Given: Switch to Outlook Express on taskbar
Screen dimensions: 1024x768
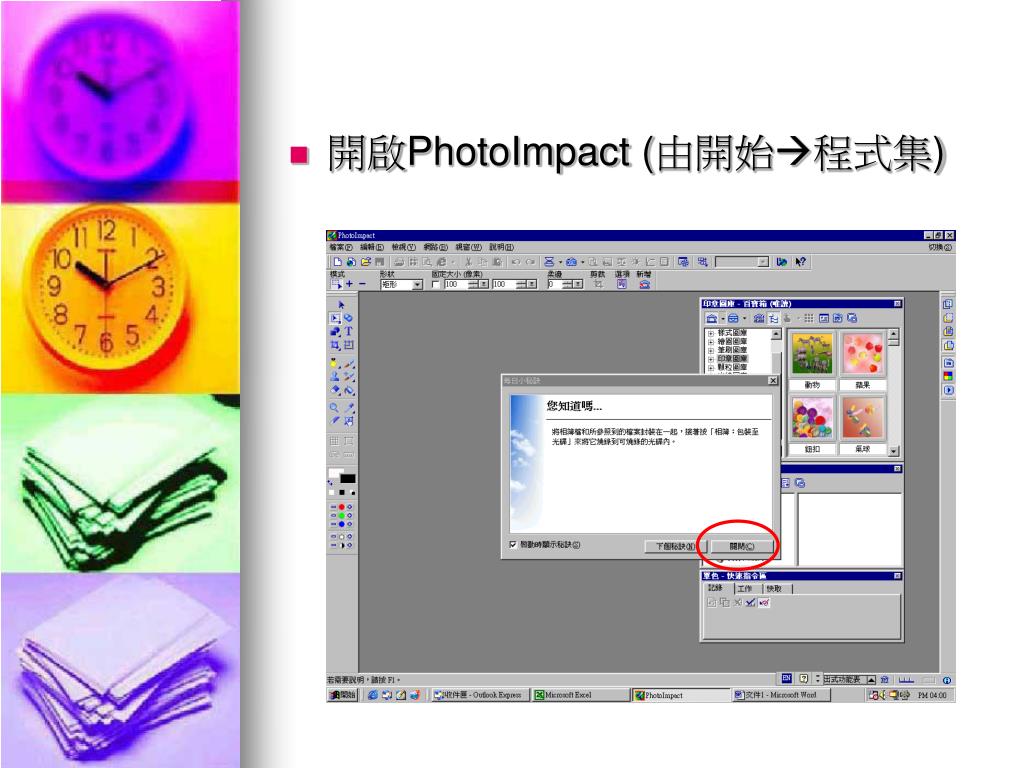Looking at the screenshot, I should (x=481, y=696).
